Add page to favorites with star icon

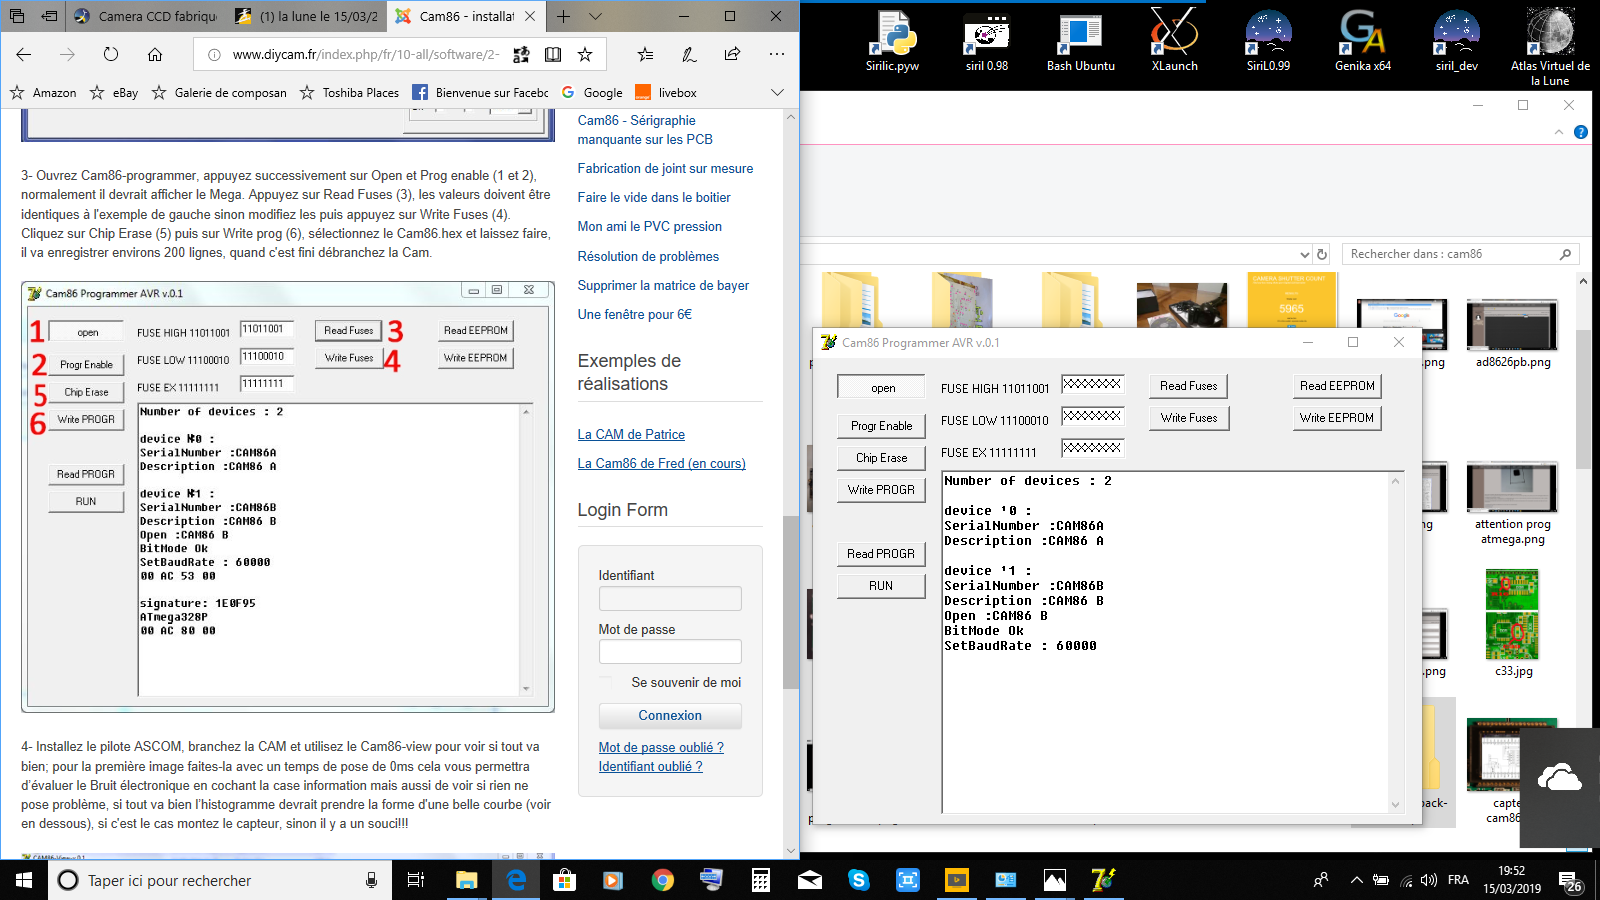pos(585,54)
